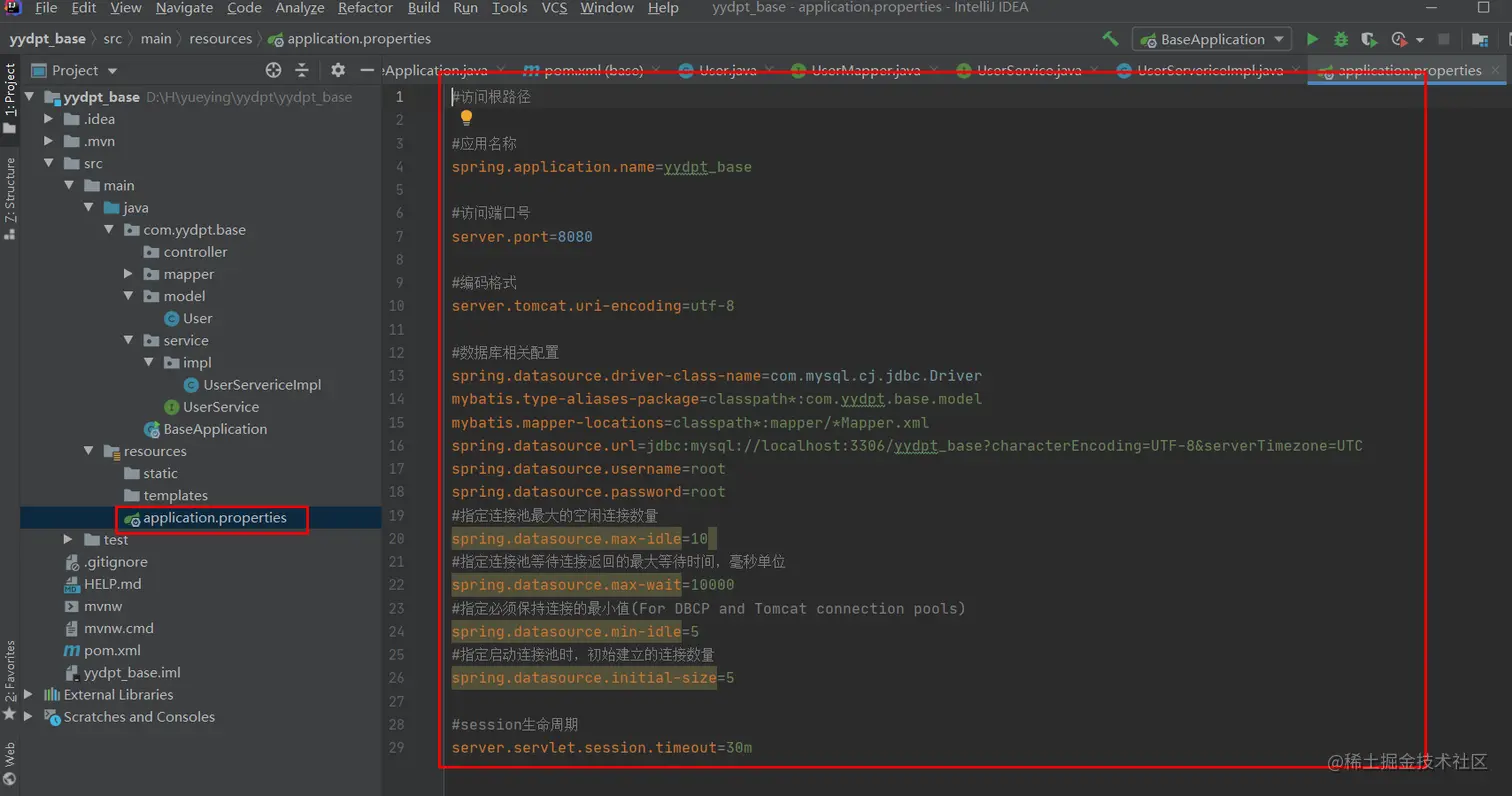Click resources breadcrumb in navigation bar
Screen dimensions: 1512x796
(x=220, y=39)
